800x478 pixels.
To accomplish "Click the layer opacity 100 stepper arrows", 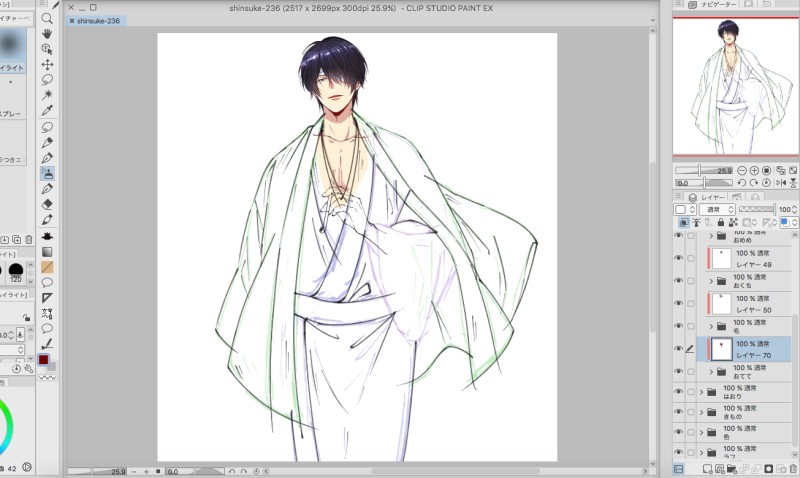I will [795, 210].
